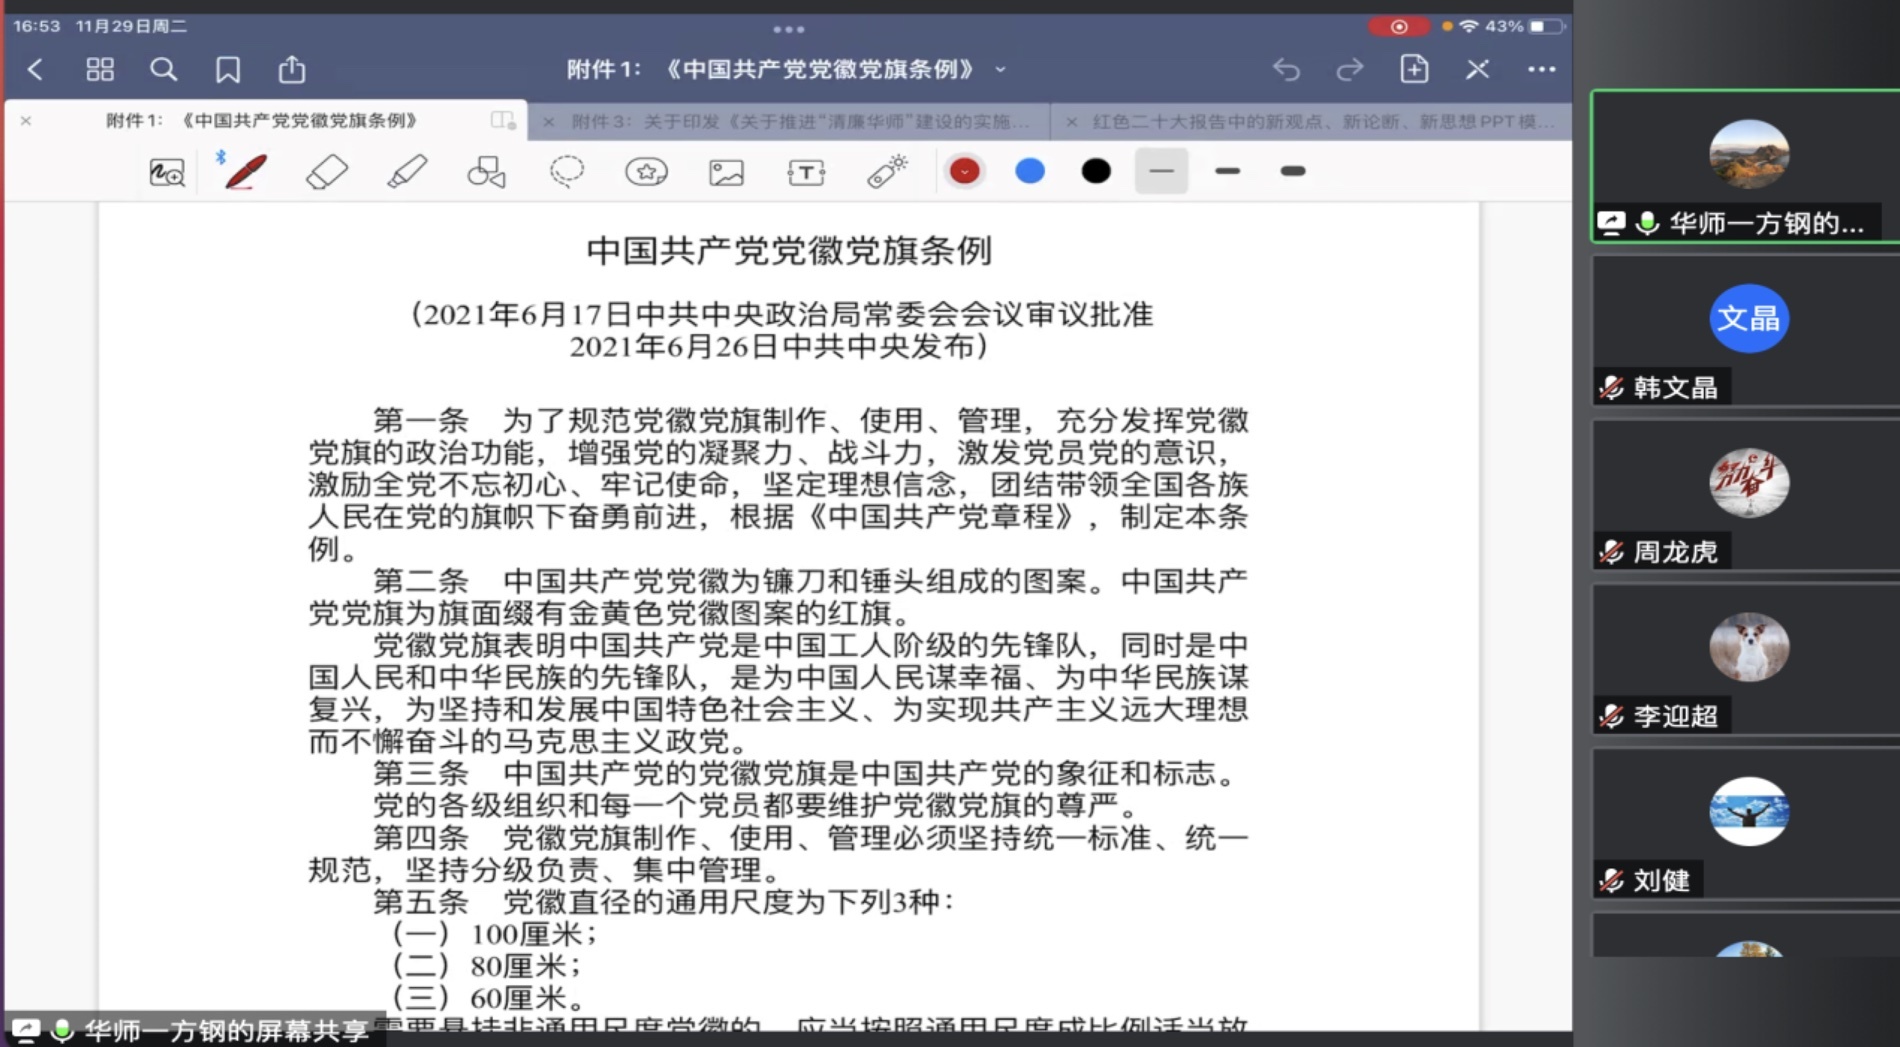Select the thinnest stroke width
Viewport: 1900px width, 1047px height.
(1161, 171)
